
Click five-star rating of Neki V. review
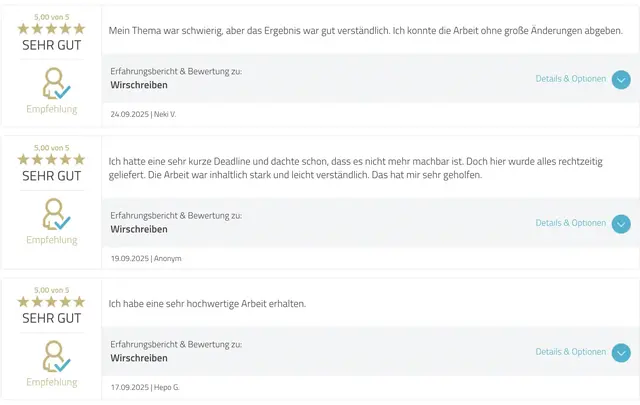point(51,29)
